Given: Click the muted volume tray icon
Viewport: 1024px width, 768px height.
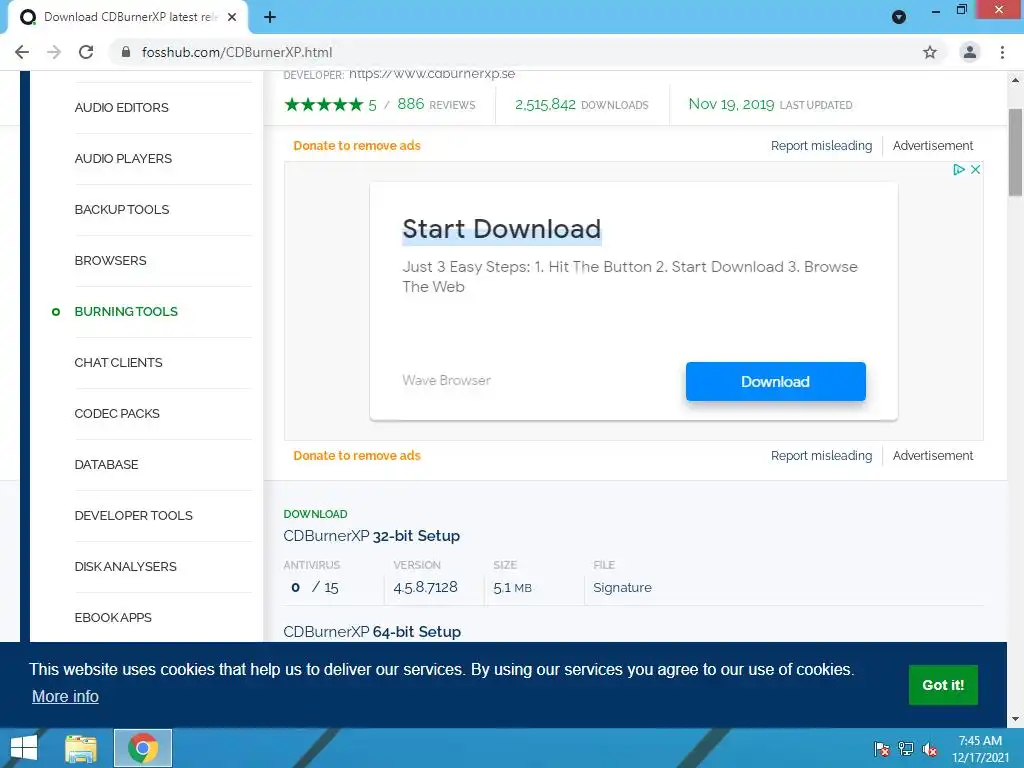Looking at the screenshot, I should coord(930,749).
